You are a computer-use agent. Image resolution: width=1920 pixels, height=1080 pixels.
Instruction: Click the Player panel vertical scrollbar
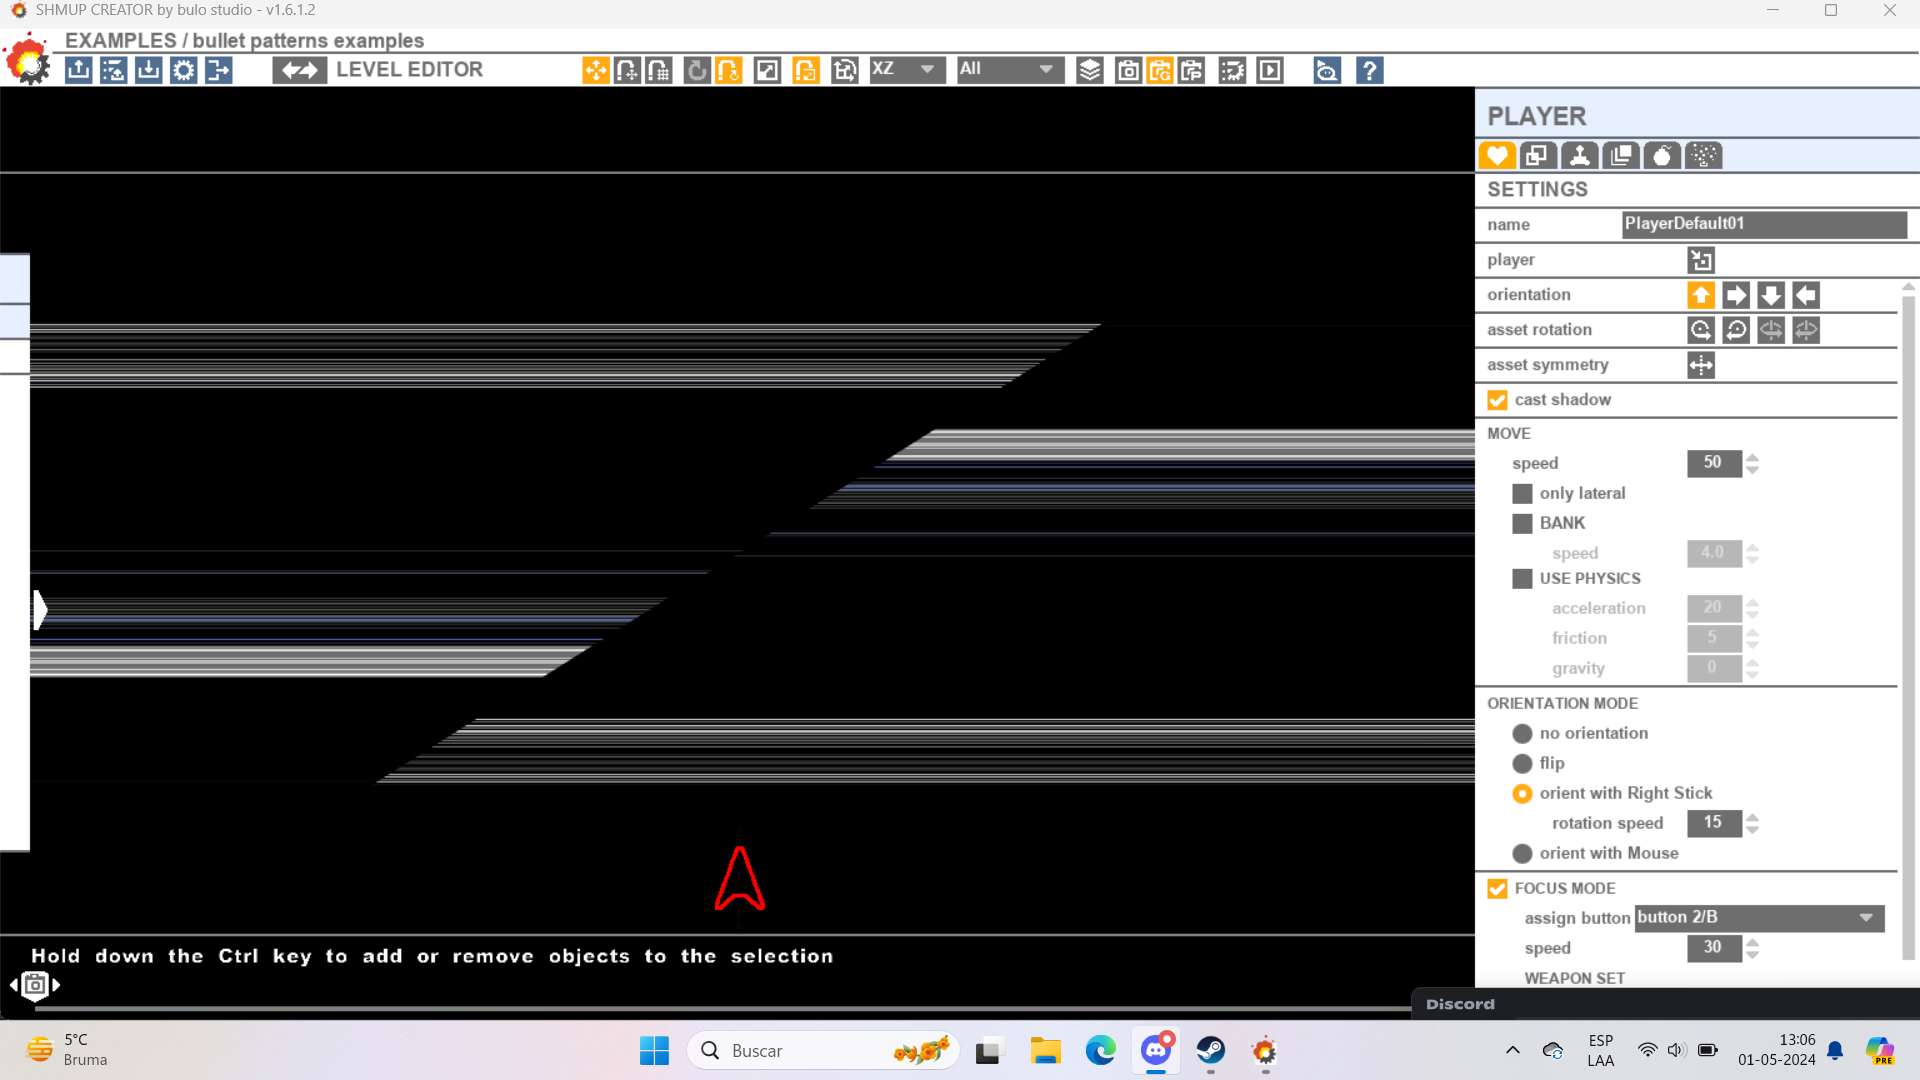click(x=1908, y=627)
